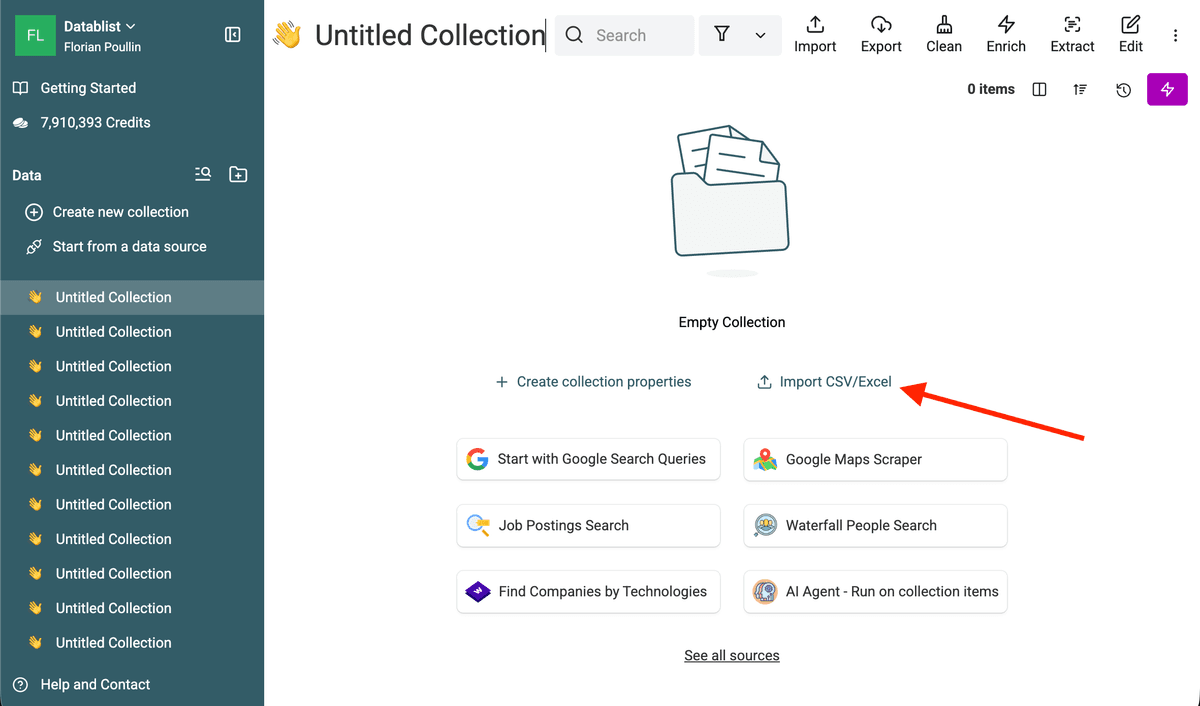Open the Clean tool
Screen dimensions: 1200x706
point(944,35)
